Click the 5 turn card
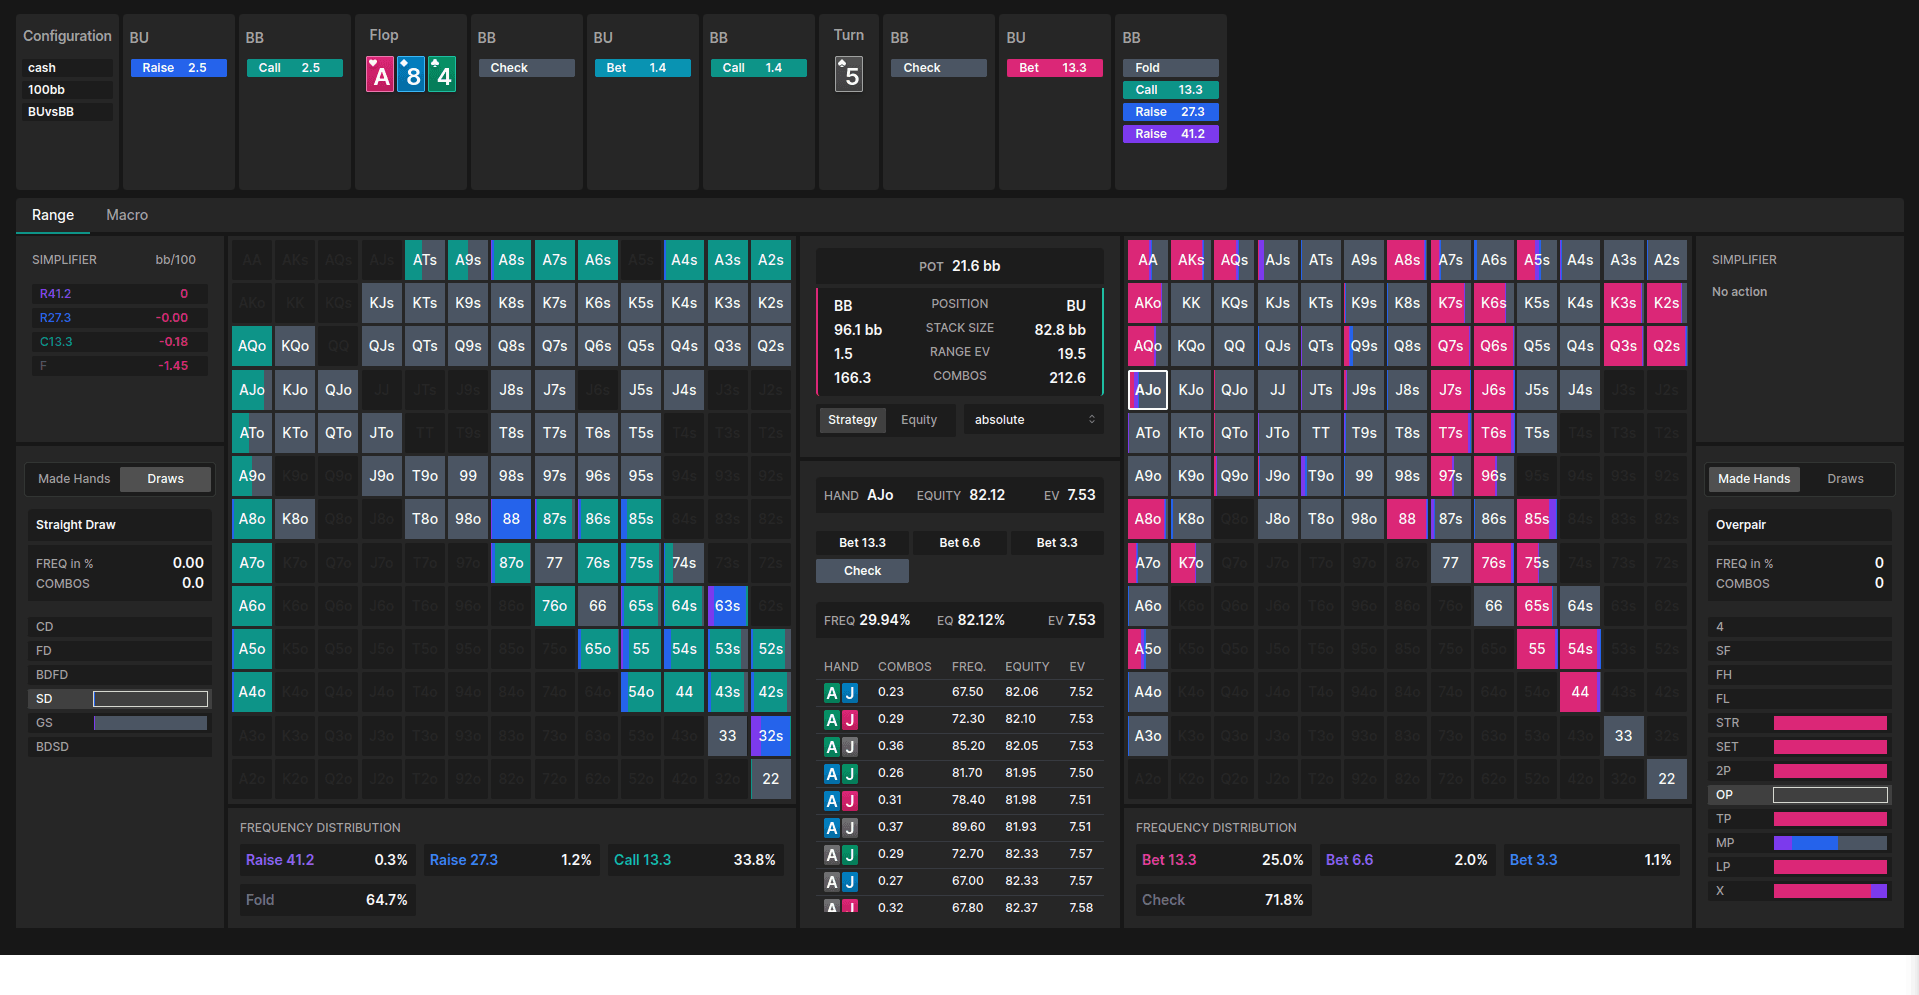This screenshot has height=995, width=1919. tap(849, 75)
